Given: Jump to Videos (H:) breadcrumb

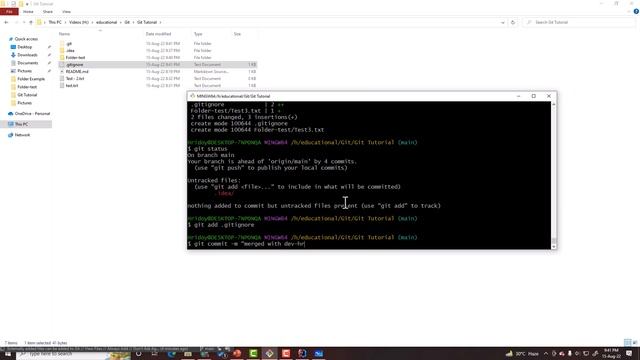Looking at the screenshot, I should point(79,22).
